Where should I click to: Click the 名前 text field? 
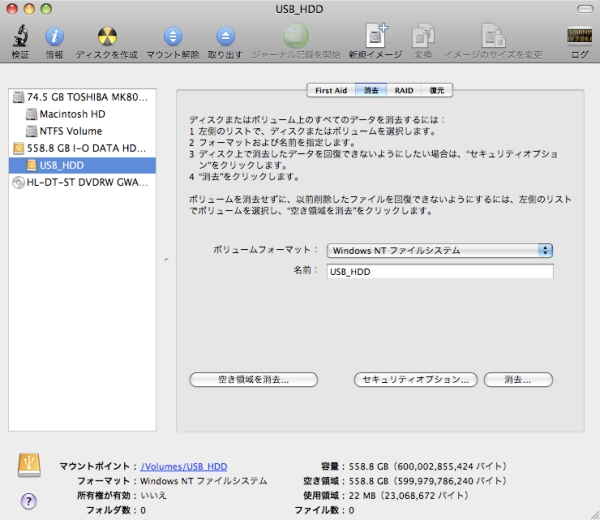(x=439, y=271)
